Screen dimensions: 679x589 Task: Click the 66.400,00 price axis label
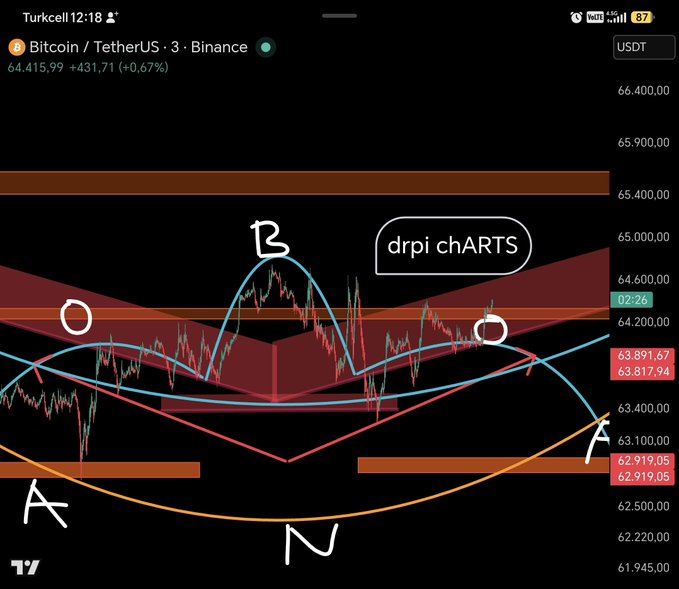click(643, 91)
